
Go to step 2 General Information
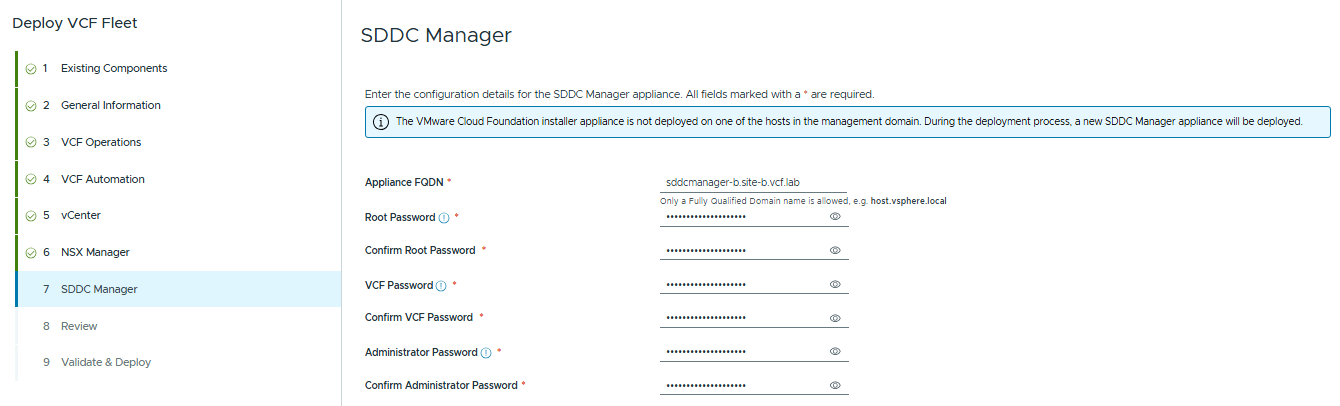tap(110, 105)
